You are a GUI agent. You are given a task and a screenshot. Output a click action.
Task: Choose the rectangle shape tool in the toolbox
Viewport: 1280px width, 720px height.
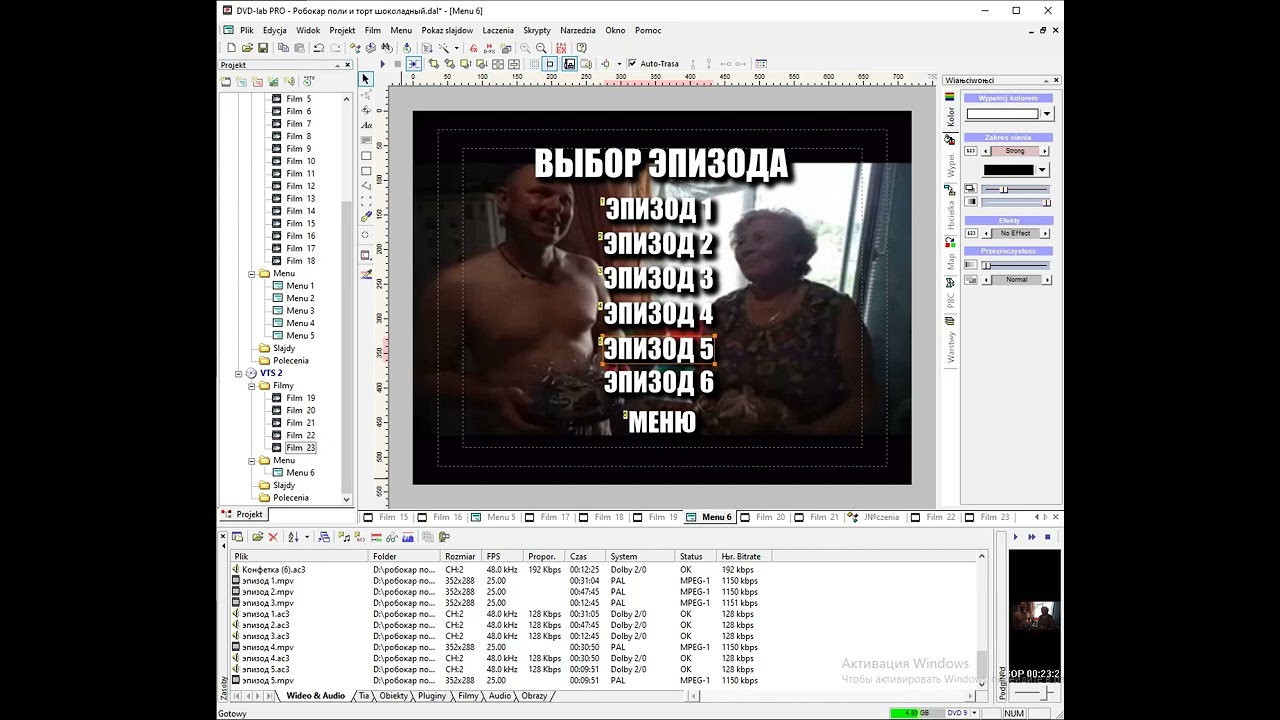pos(366,156)
